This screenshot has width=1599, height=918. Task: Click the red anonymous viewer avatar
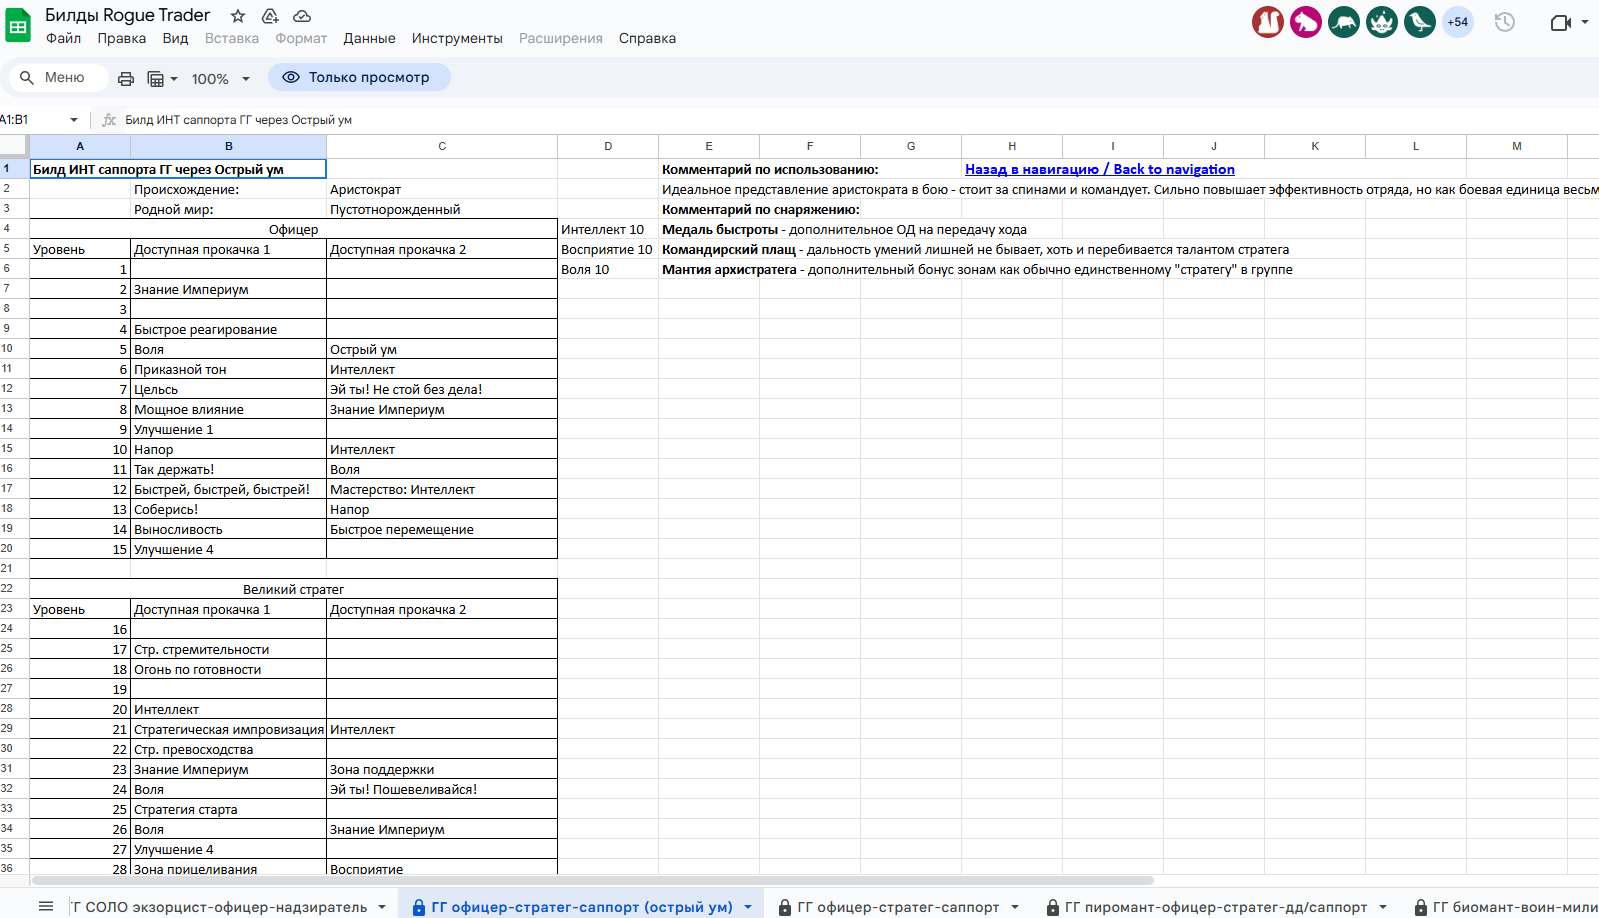point(1268,22)
